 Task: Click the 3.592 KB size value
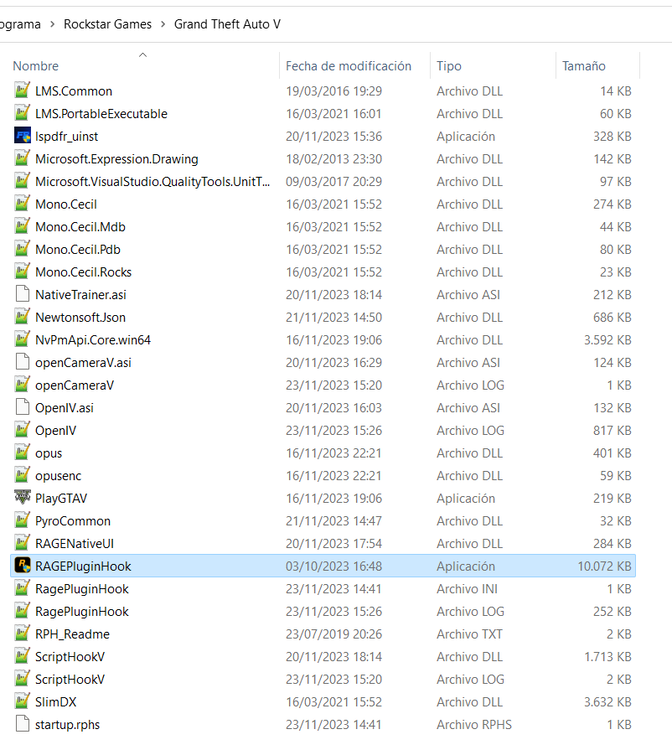608,340
